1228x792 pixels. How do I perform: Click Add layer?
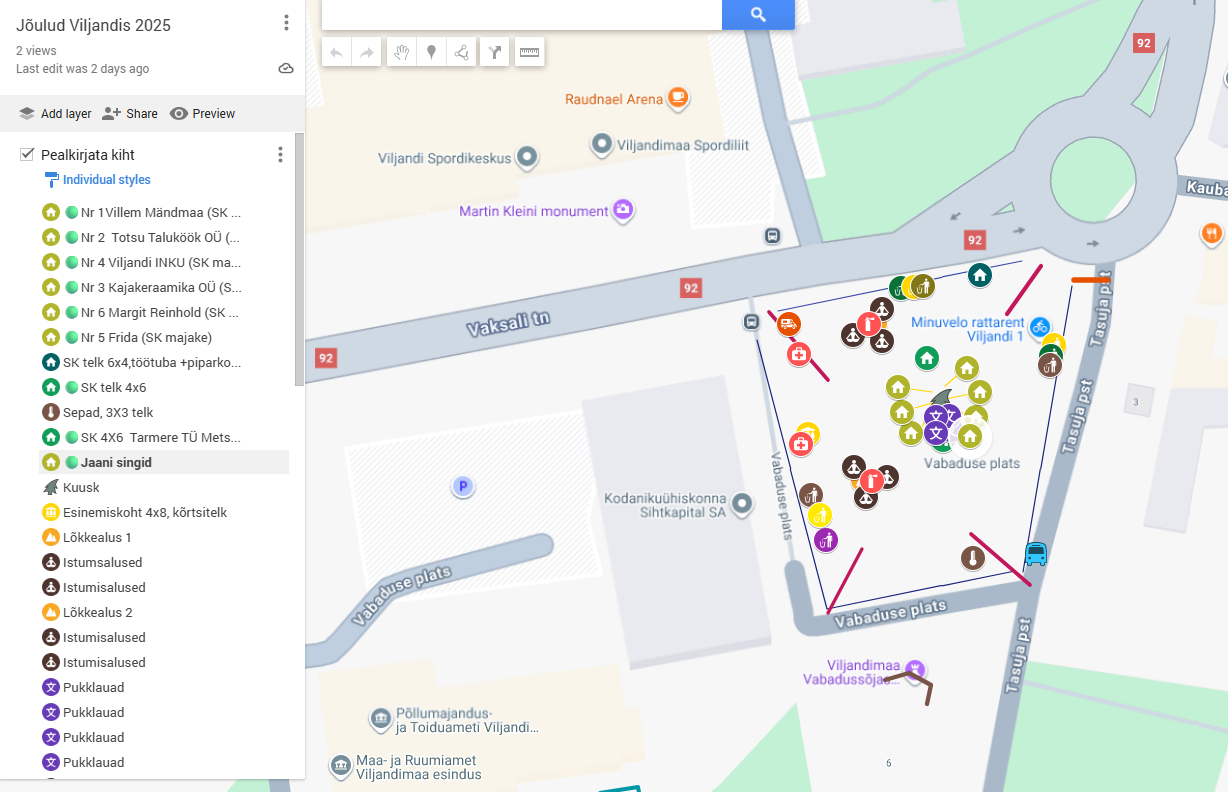55,114
